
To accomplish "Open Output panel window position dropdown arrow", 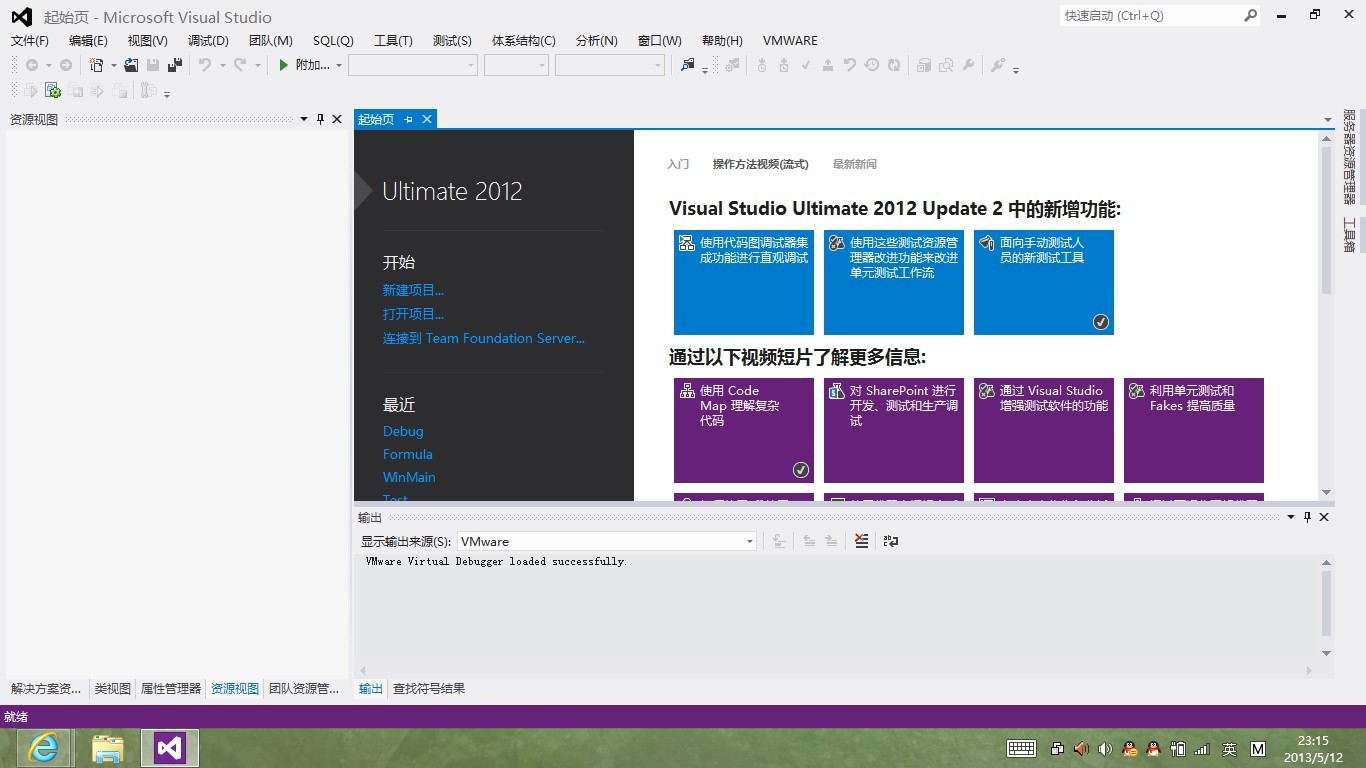I will click(x=1291, y=517).
